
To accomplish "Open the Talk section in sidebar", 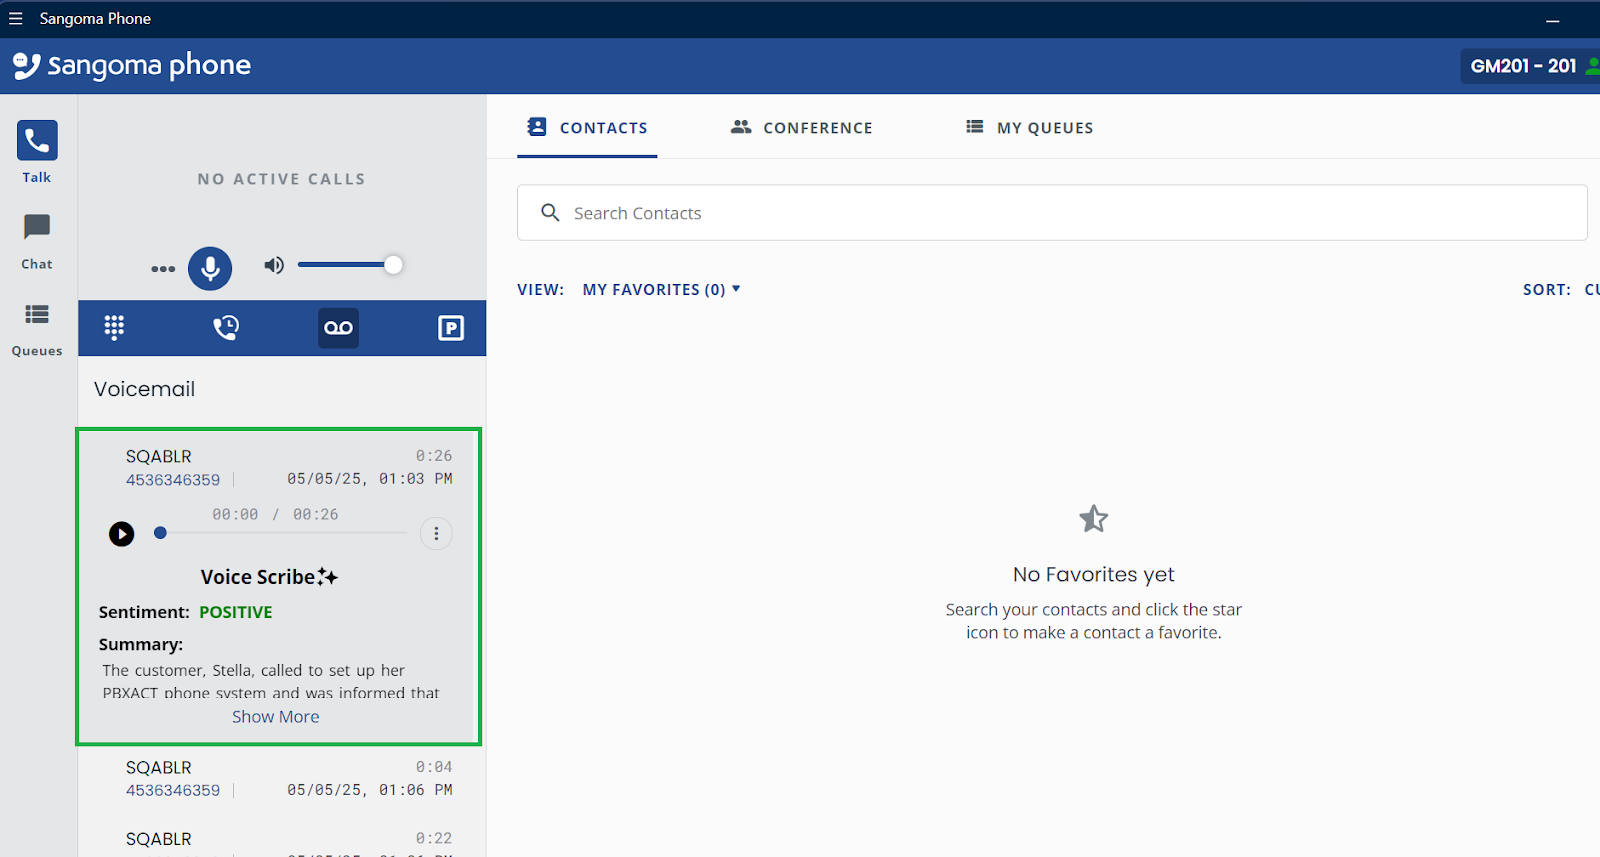I will [x=37, y=152].
